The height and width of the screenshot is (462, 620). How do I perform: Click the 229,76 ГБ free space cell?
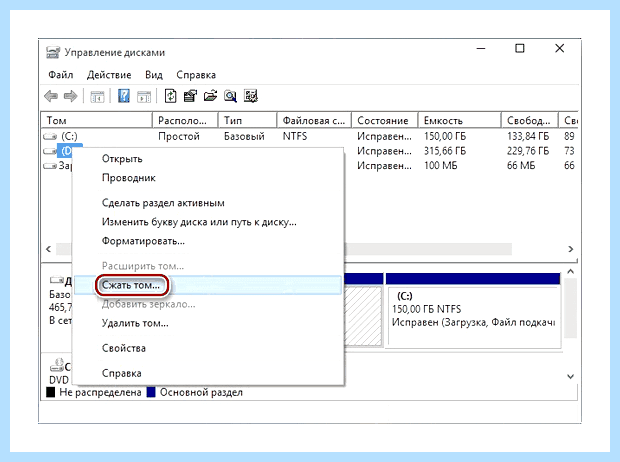point(528,151)
